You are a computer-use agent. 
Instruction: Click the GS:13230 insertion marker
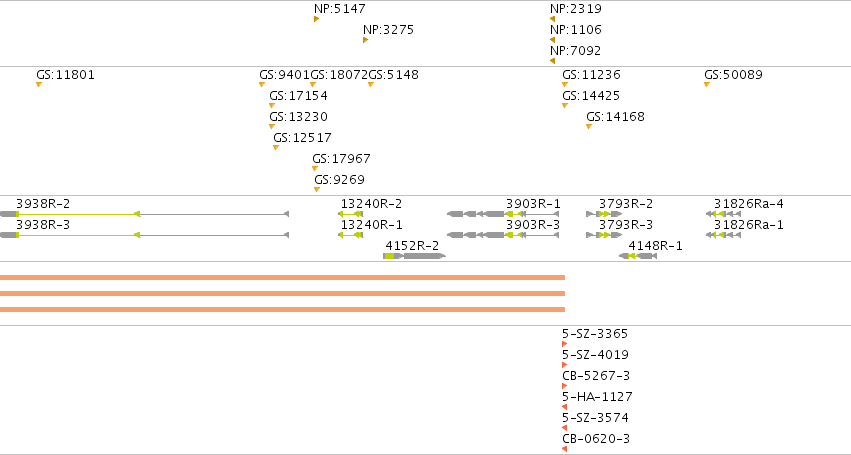(272, 127)
